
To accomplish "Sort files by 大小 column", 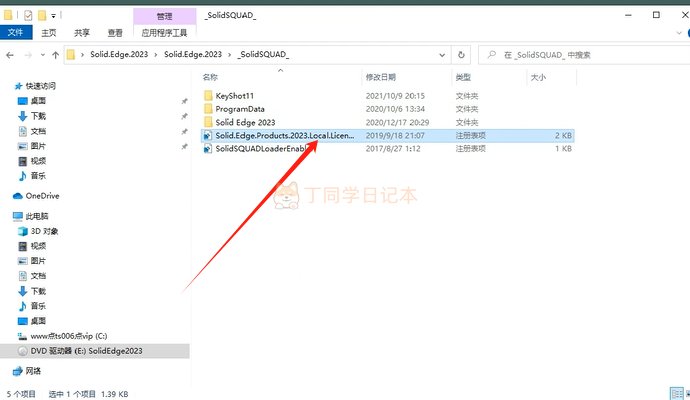I will (x=538, y=77).
